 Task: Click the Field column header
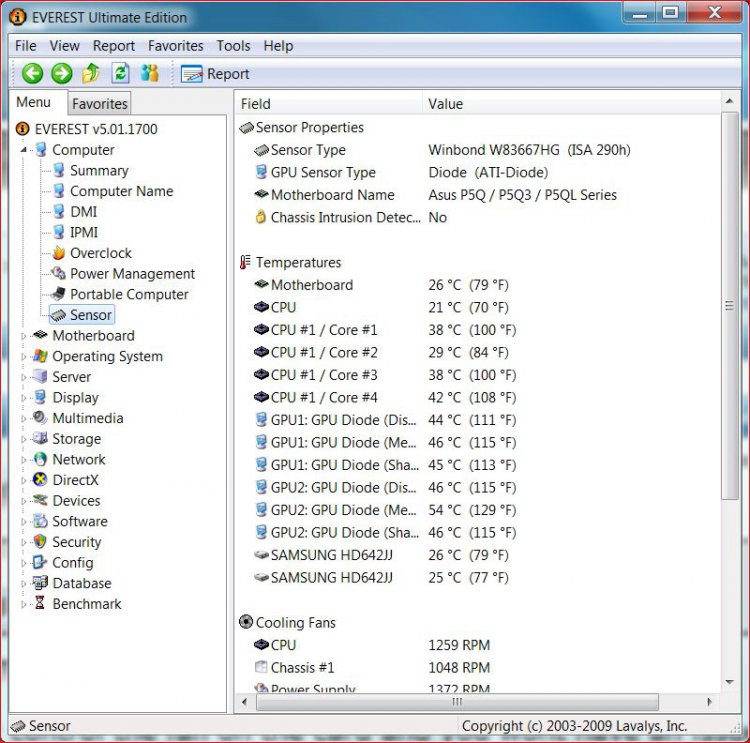[328, 104]
